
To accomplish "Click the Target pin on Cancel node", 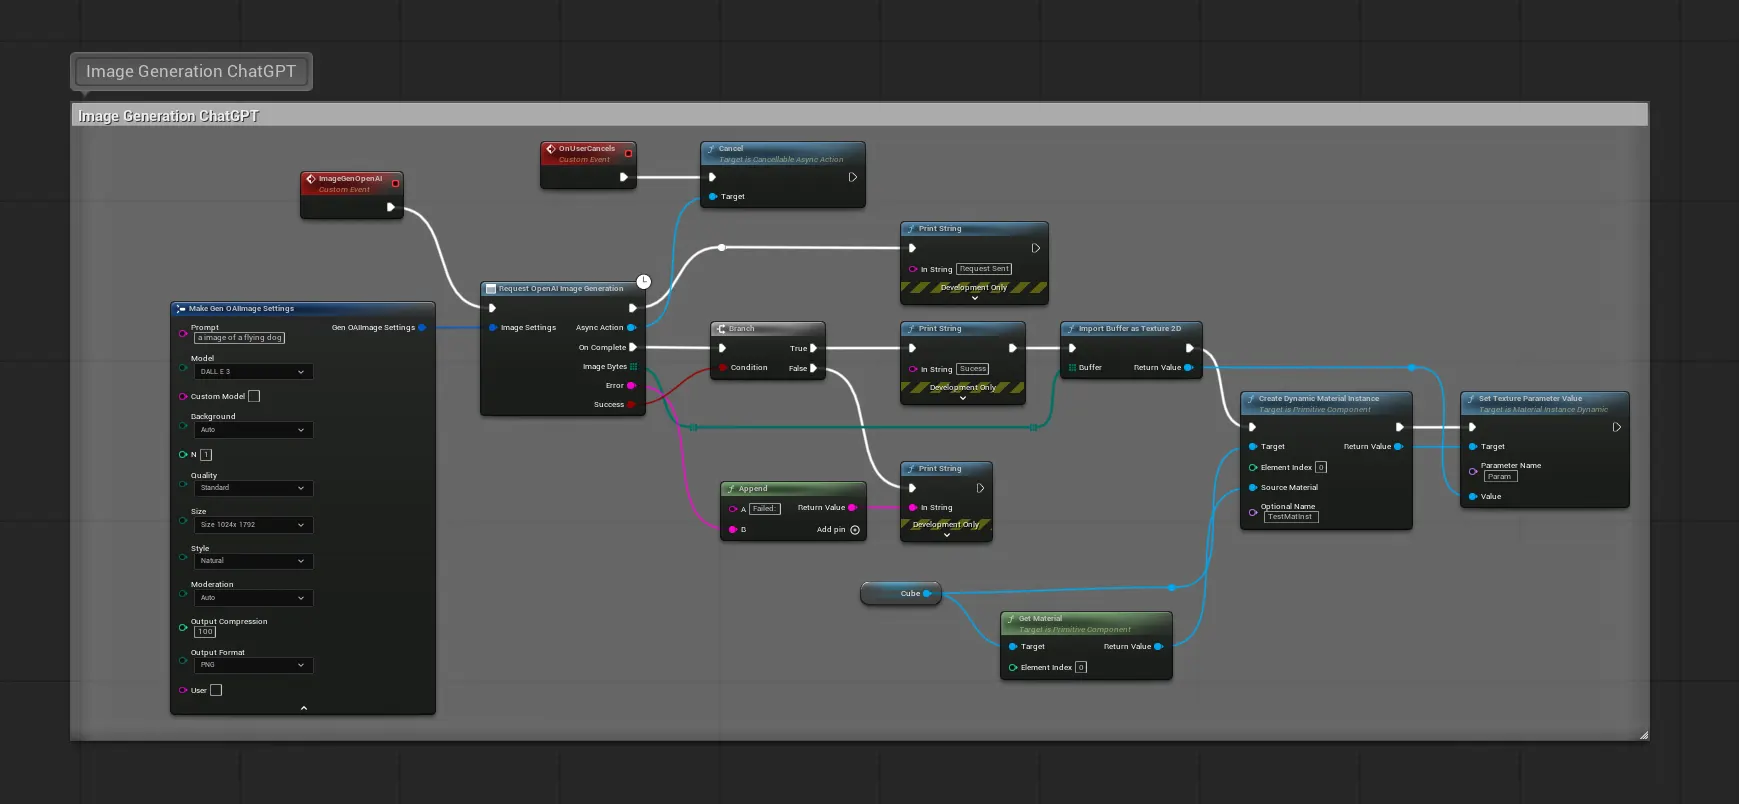I will [713, 196].
